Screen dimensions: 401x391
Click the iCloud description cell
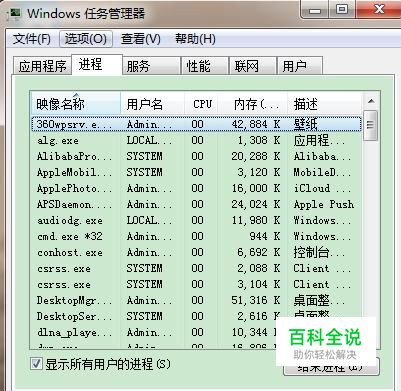pos(322,188)
